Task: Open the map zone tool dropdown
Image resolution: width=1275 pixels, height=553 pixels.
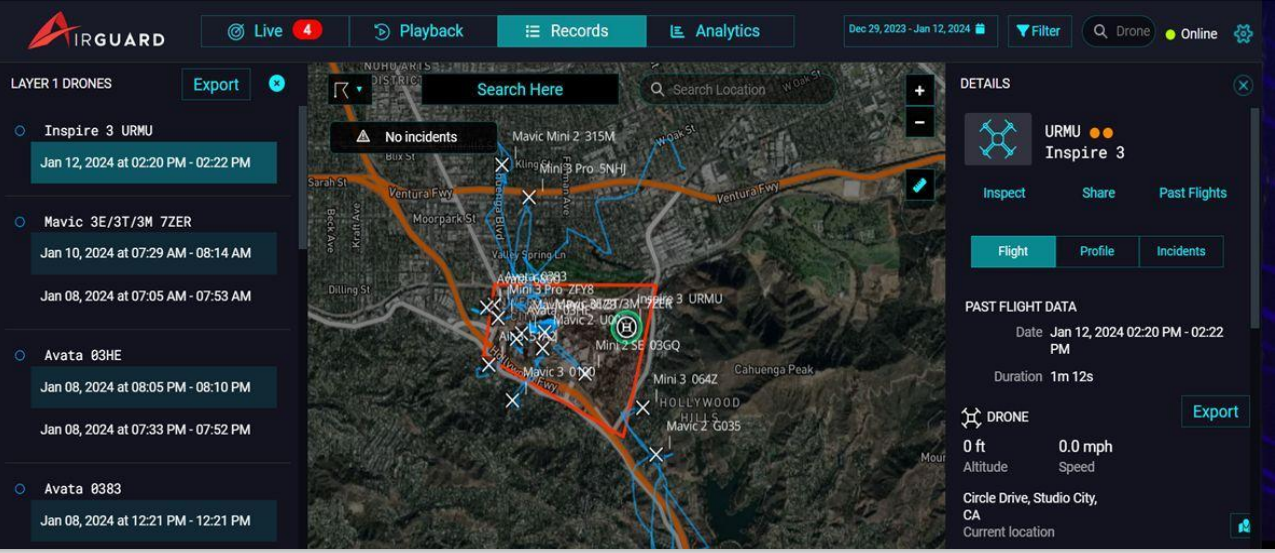Action: click(x=348, y=90)
